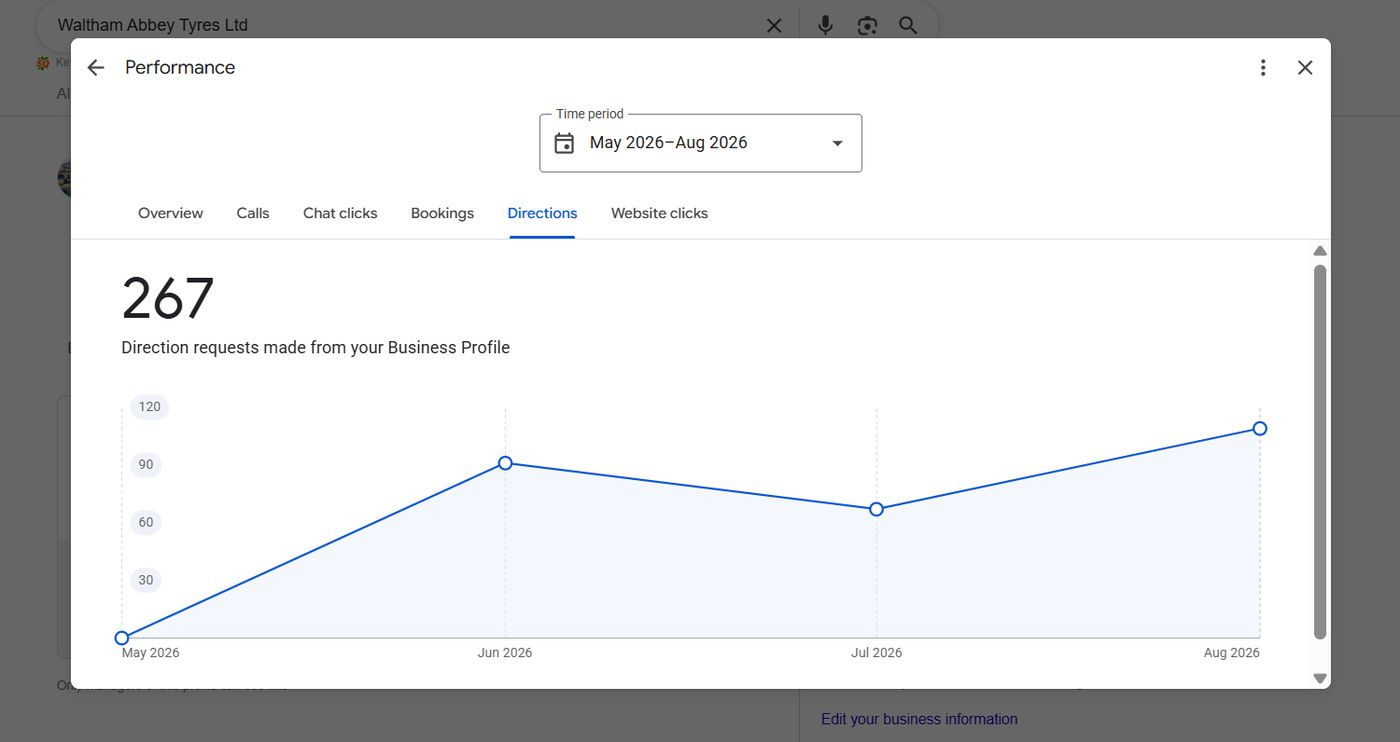Image resolution: width=1400 pixels, height=742 pixels.
Task: Click the 120 axis label
Action: 149,406
